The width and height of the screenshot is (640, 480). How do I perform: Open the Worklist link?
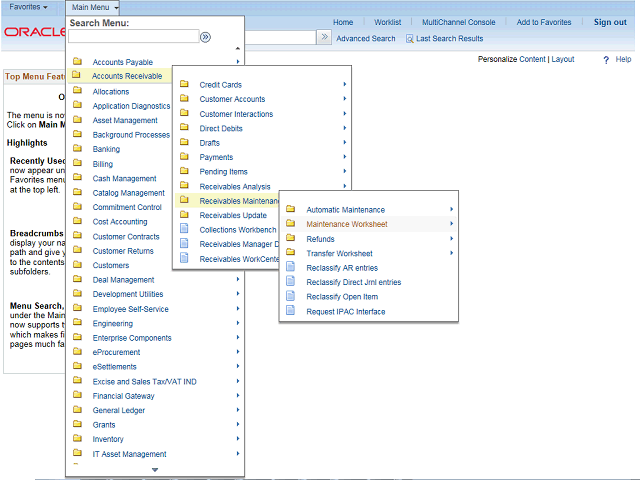(386, 22)
